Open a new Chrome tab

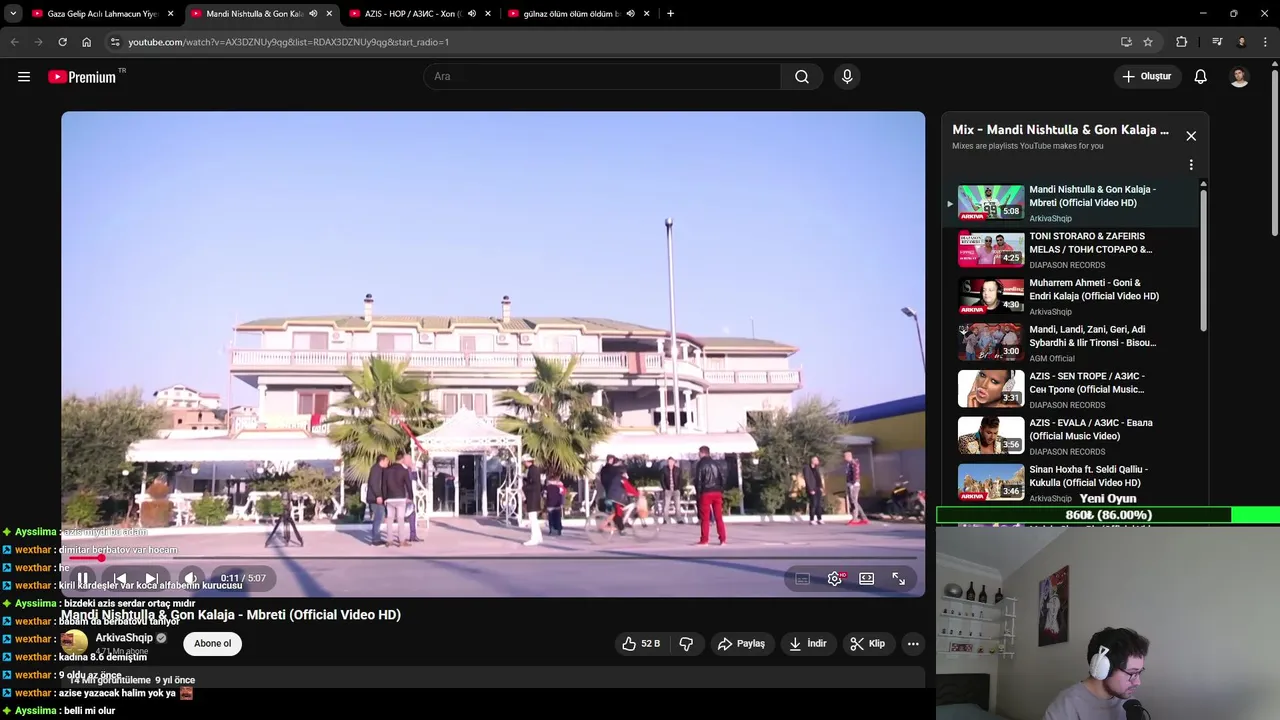click(670, 14)
